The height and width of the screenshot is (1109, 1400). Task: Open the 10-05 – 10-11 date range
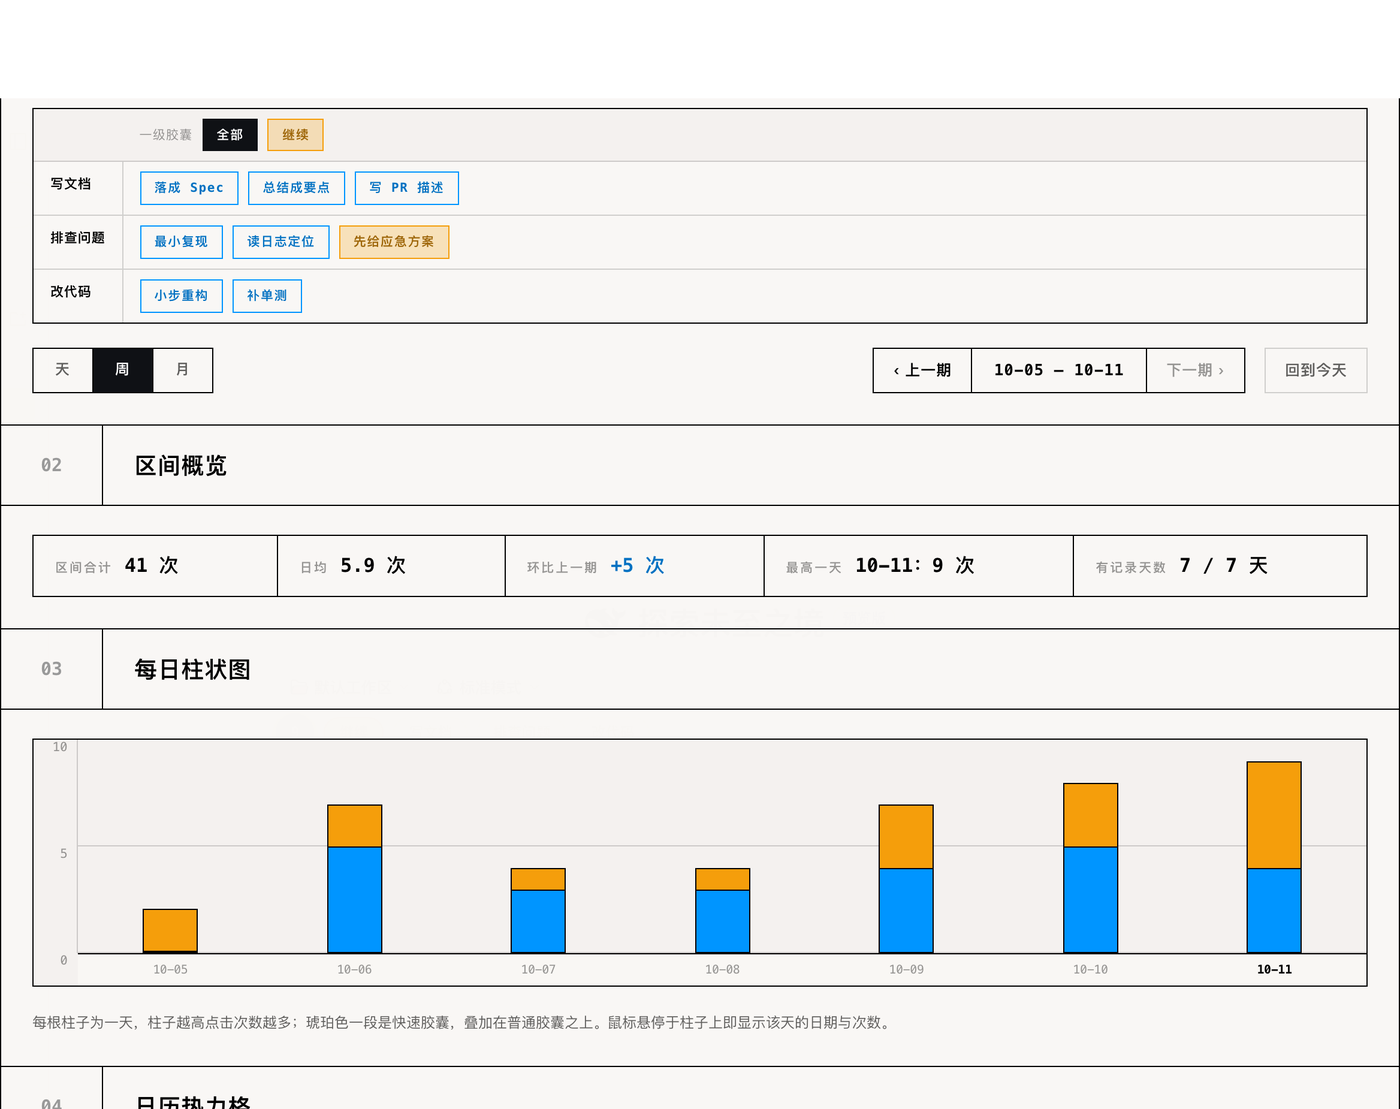click(x=1059, y=370)
